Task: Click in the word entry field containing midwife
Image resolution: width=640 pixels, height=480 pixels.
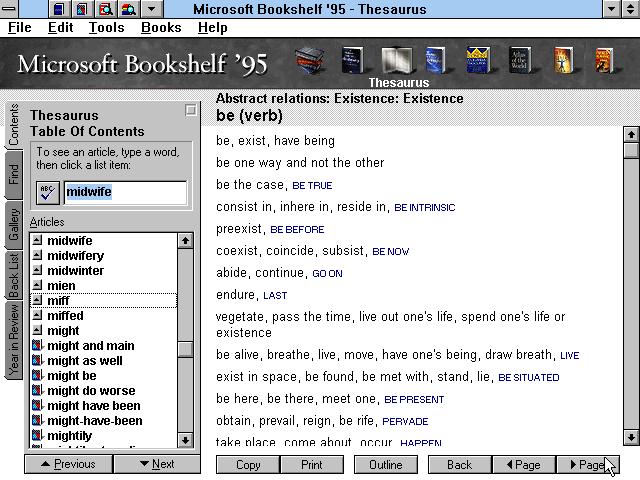Action: (125, 193)
